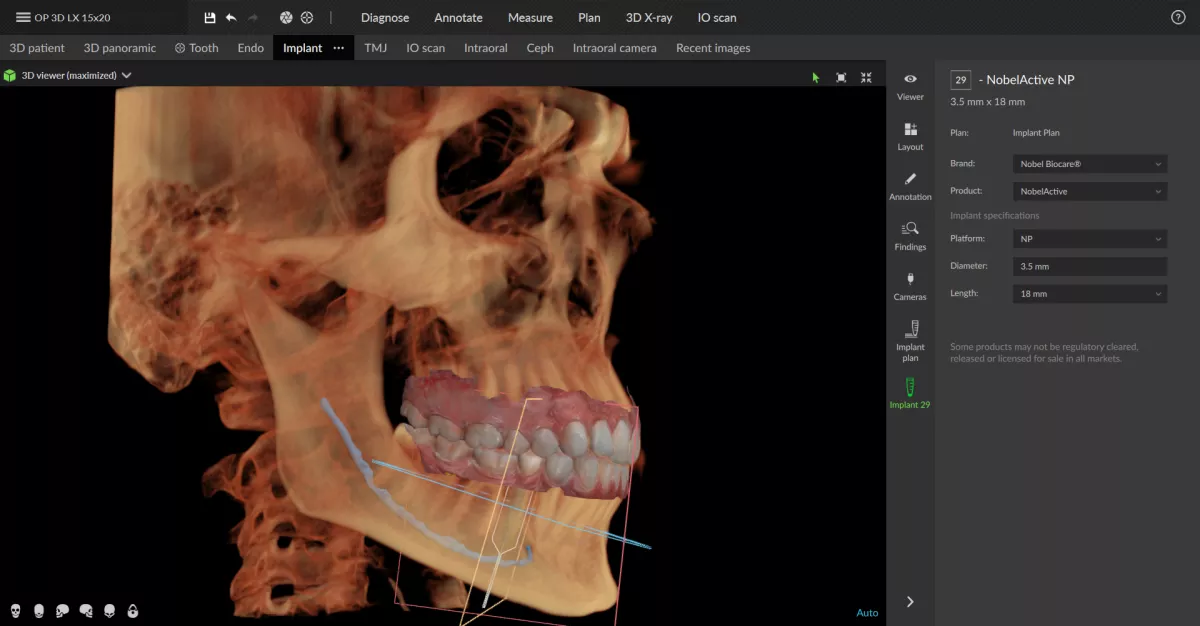Restore viewer from maximized with collapse arrows

pos(866,77)
